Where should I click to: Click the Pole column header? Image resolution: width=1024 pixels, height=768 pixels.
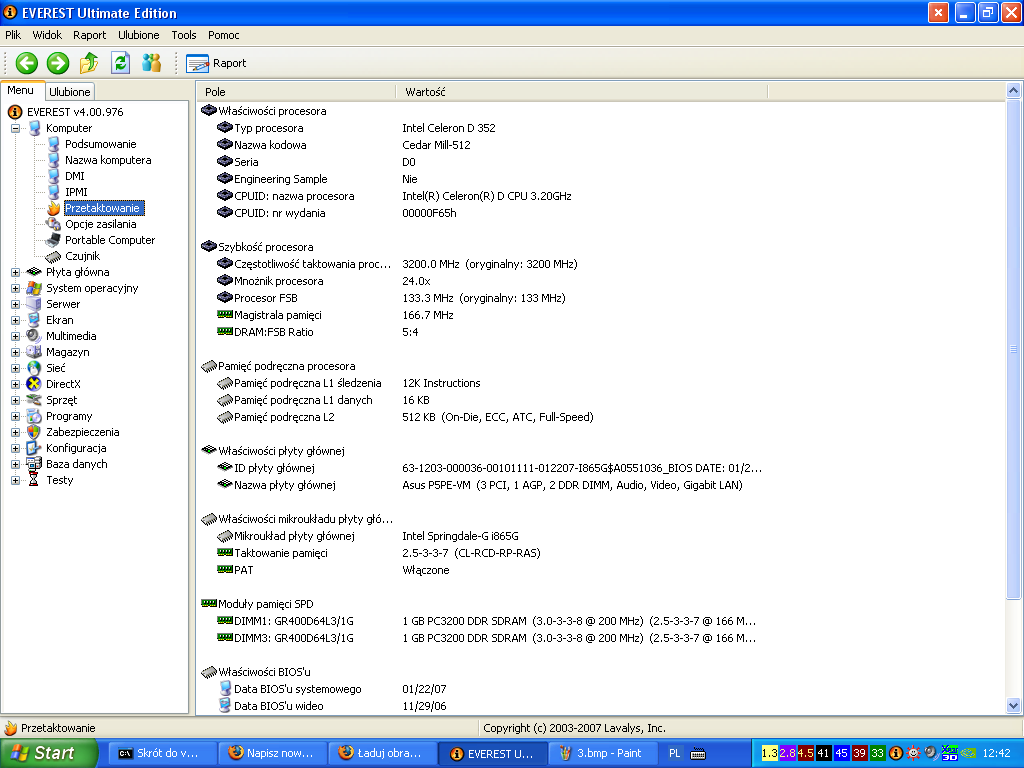296,92
